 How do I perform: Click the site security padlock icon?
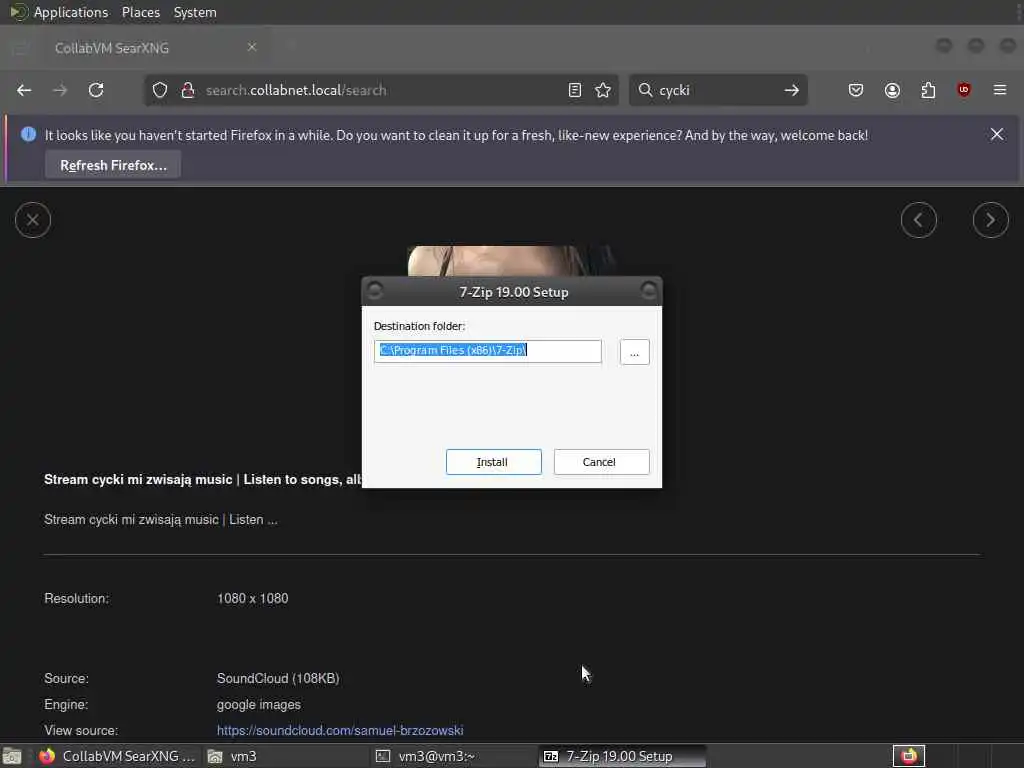[188, 90]
